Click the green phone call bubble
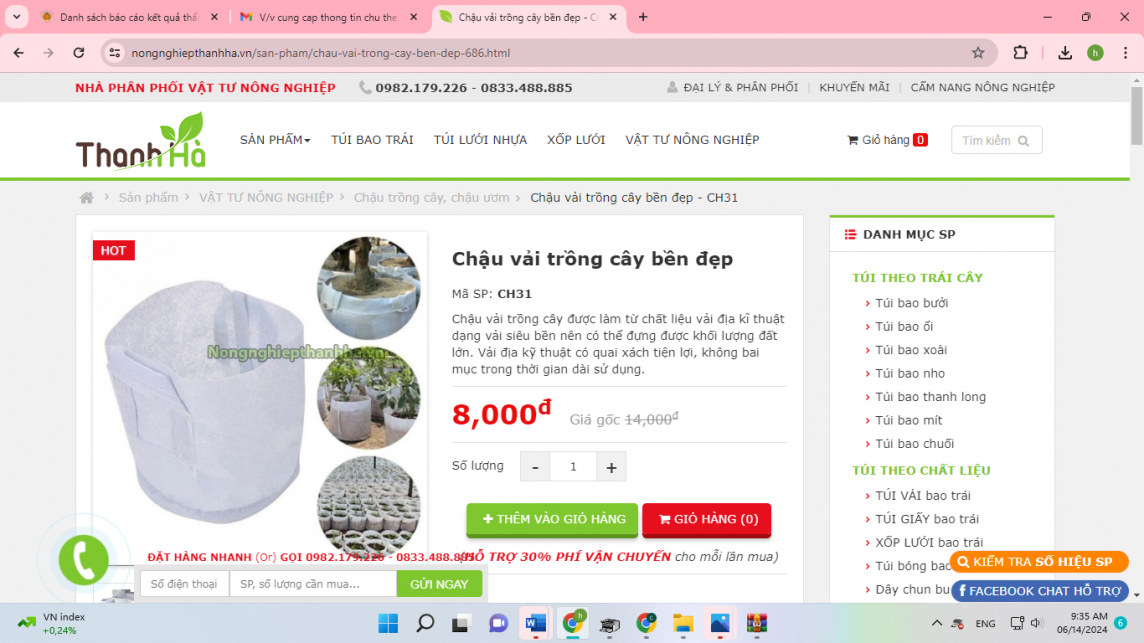The height and width of the screenshot is (643, 1144). coord(84,560)
